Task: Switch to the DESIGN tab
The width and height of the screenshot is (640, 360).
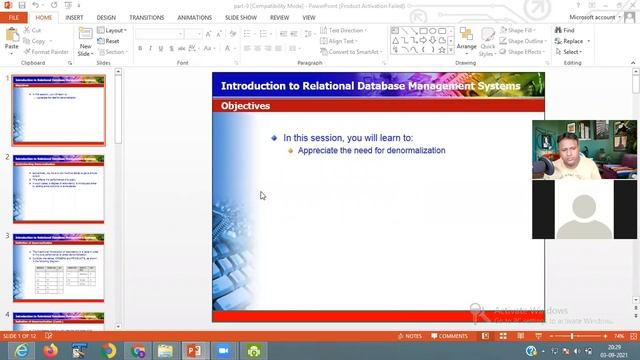Action: coord(106,18)
